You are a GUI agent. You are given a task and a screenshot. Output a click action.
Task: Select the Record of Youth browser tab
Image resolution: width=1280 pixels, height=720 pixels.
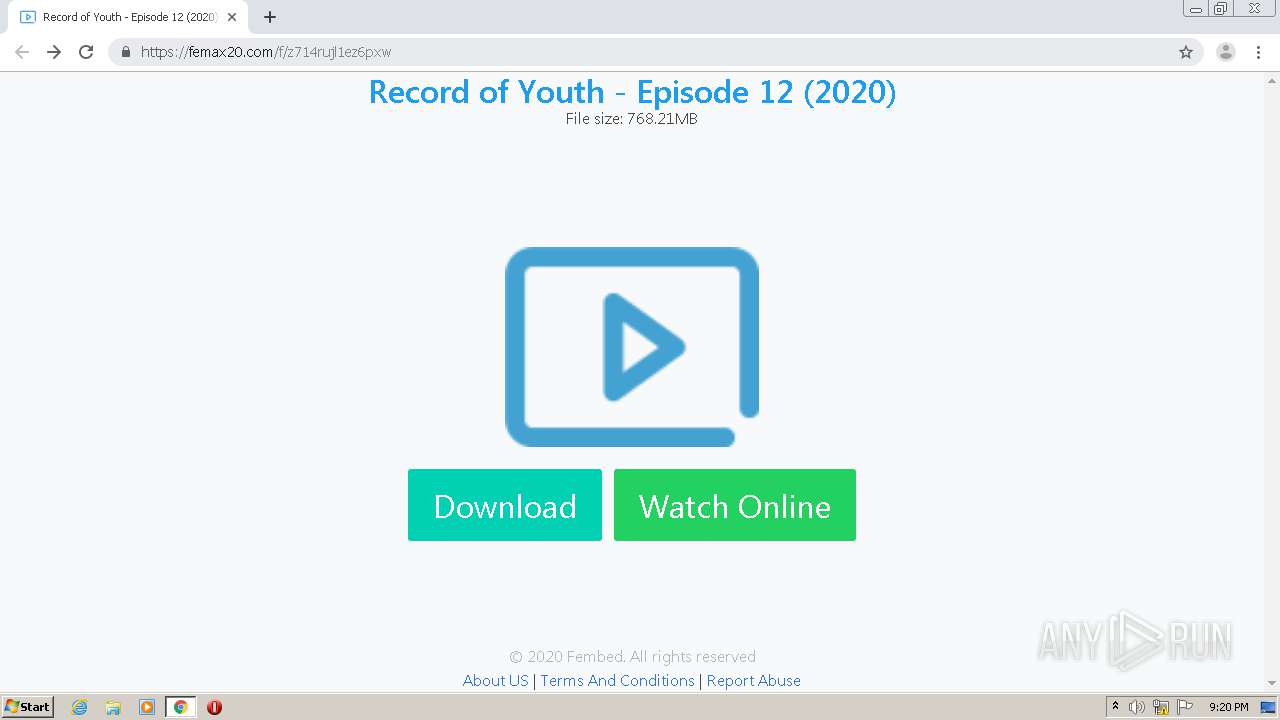tap(128, 17)
